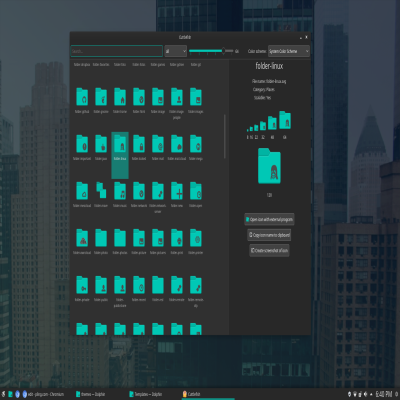Expand the Color scheme combo box

[x=289, y=51]
